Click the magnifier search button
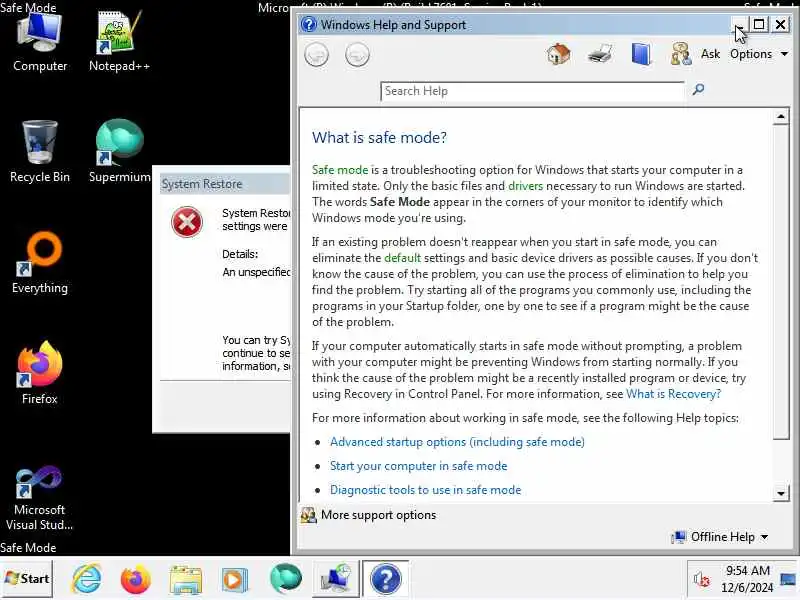800x600 pixels. point(698,90)
